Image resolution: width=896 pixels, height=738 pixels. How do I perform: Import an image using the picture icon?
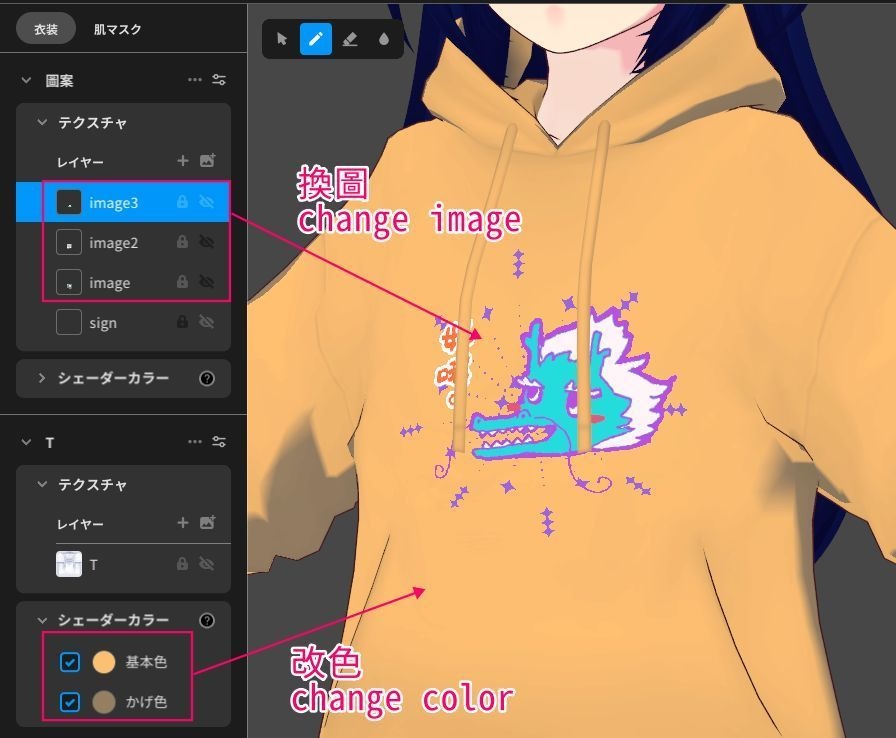(x=209, y=161)
